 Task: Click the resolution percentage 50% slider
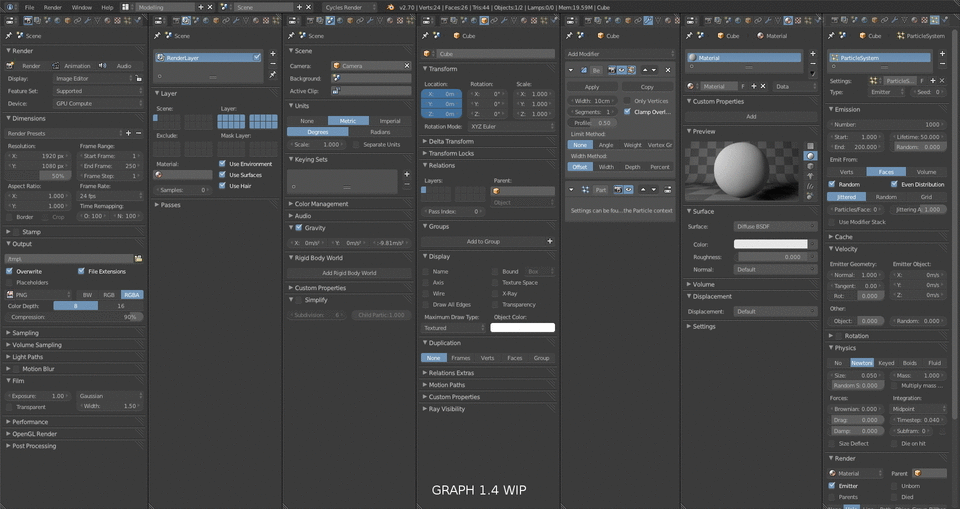[x=38, y=176]
